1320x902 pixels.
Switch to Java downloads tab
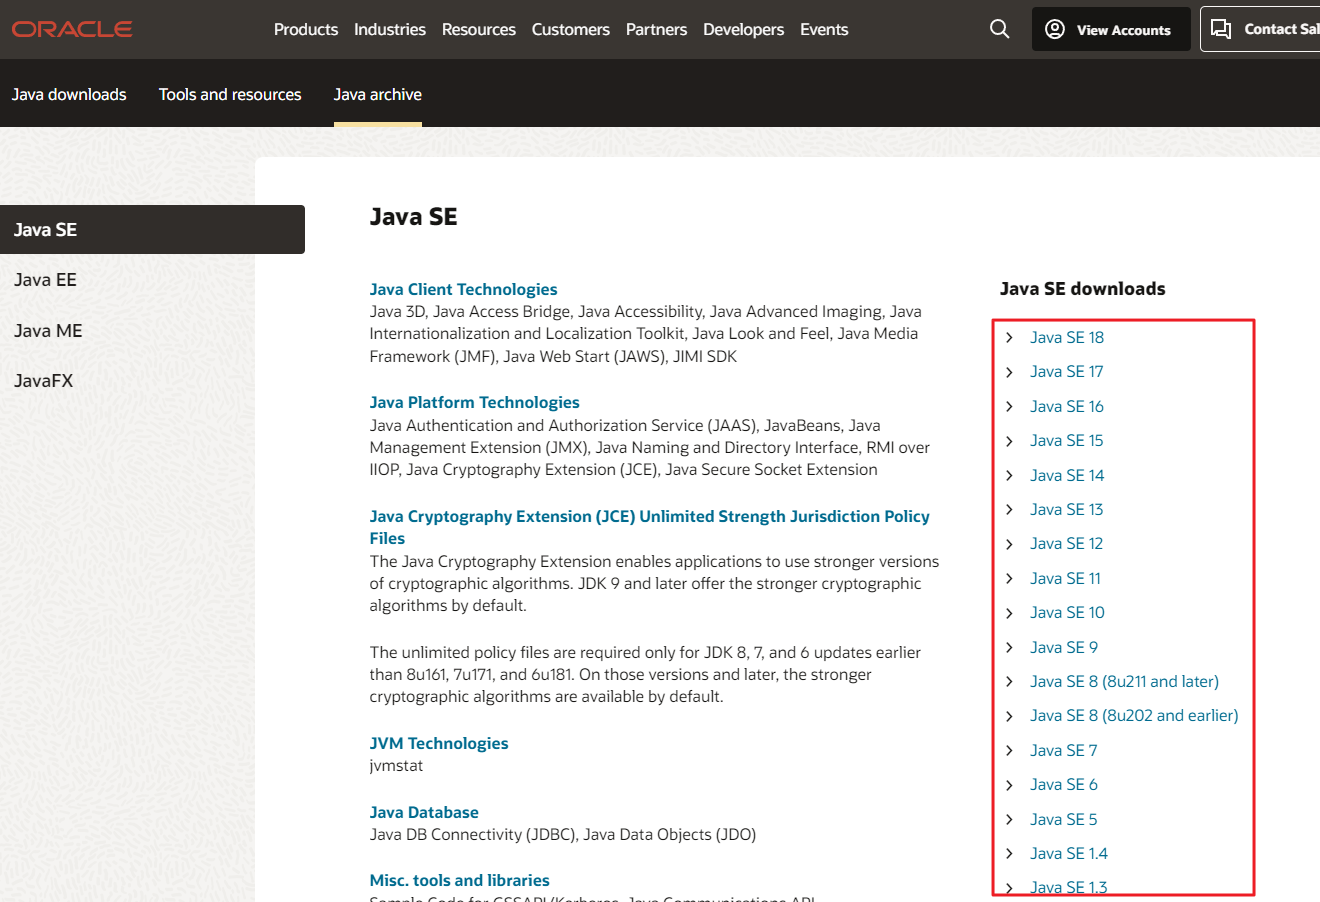pos(69,94)
